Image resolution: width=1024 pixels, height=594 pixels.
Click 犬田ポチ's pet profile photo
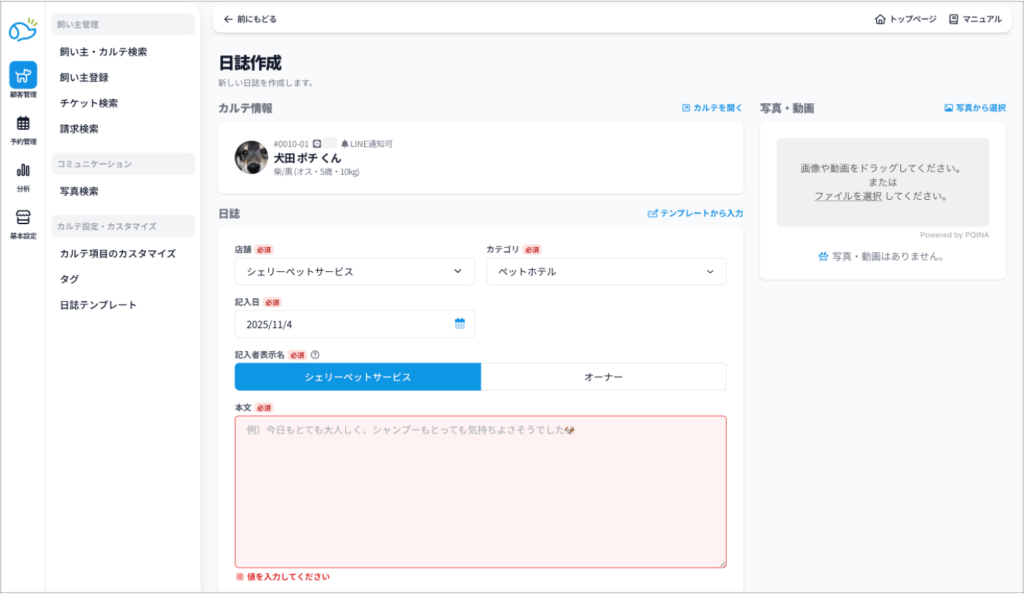click(251, 157)
